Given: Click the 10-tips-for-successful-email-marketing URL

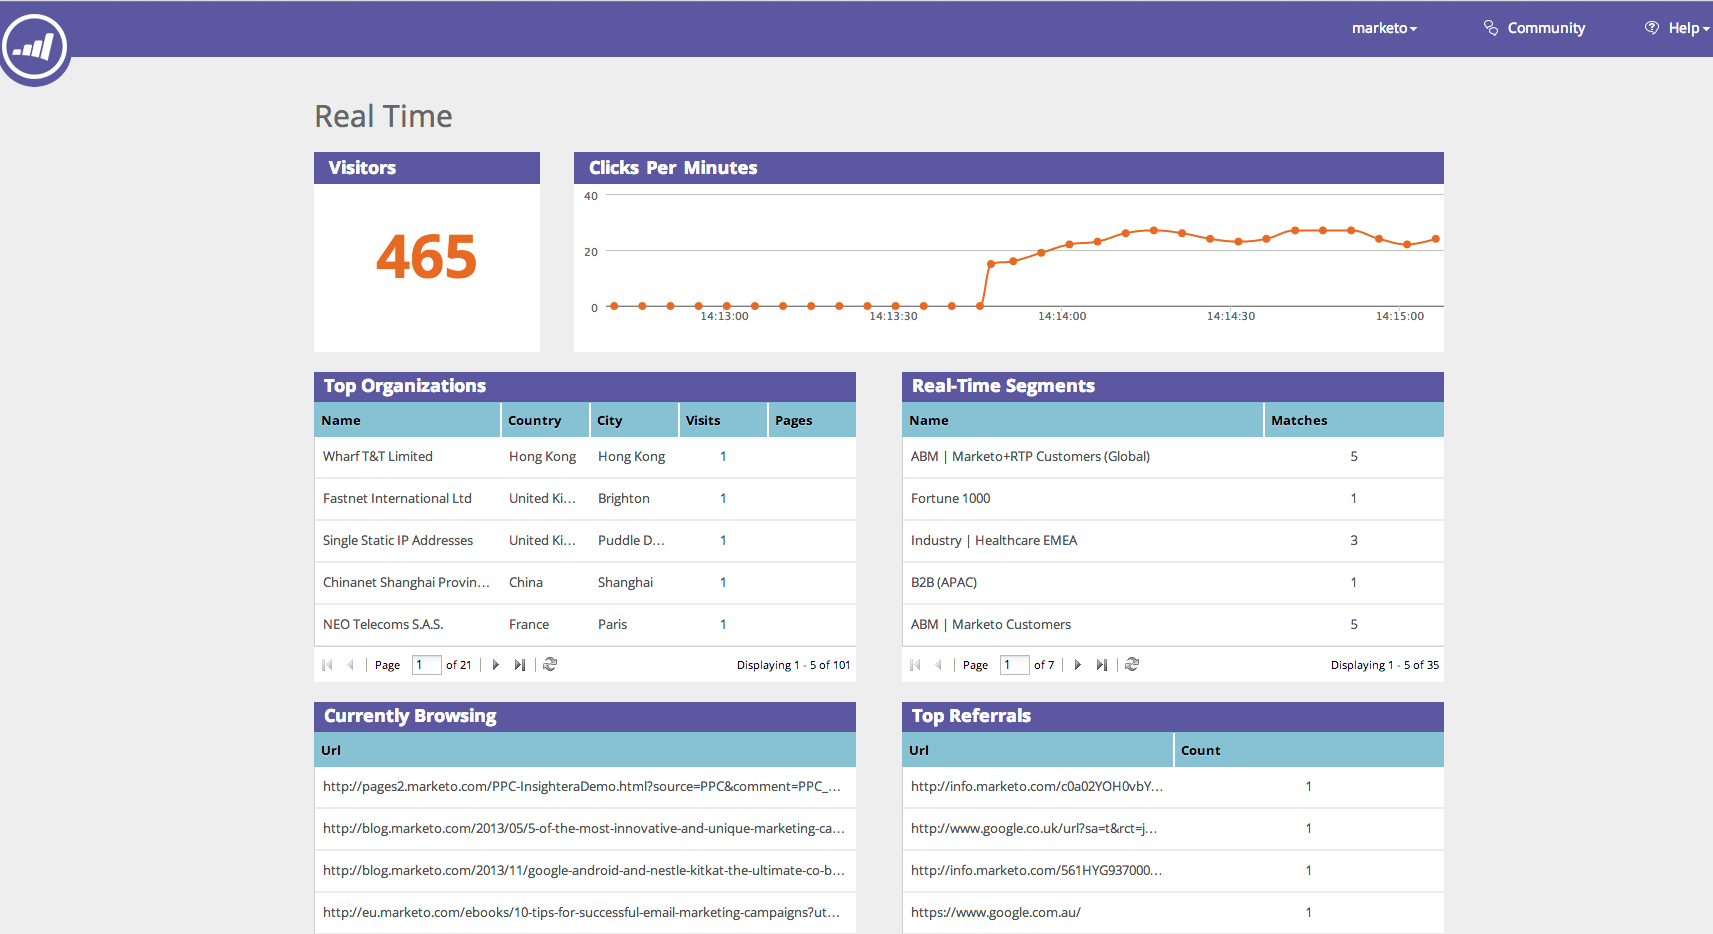Looking at the screenshot, I should (x=581, y=913).
